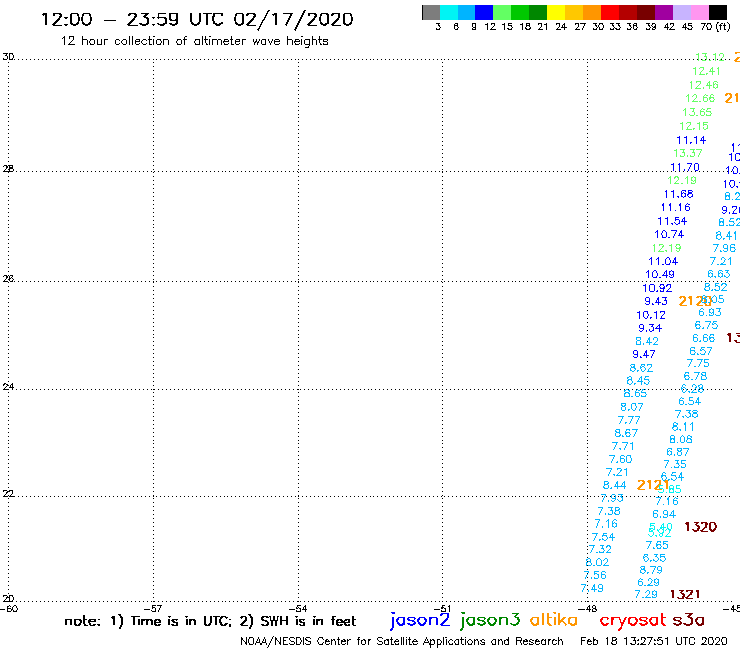Select the pink swatch in the color scale
Viewport: 740px width, 650px height.
click(x=700, y=12)
